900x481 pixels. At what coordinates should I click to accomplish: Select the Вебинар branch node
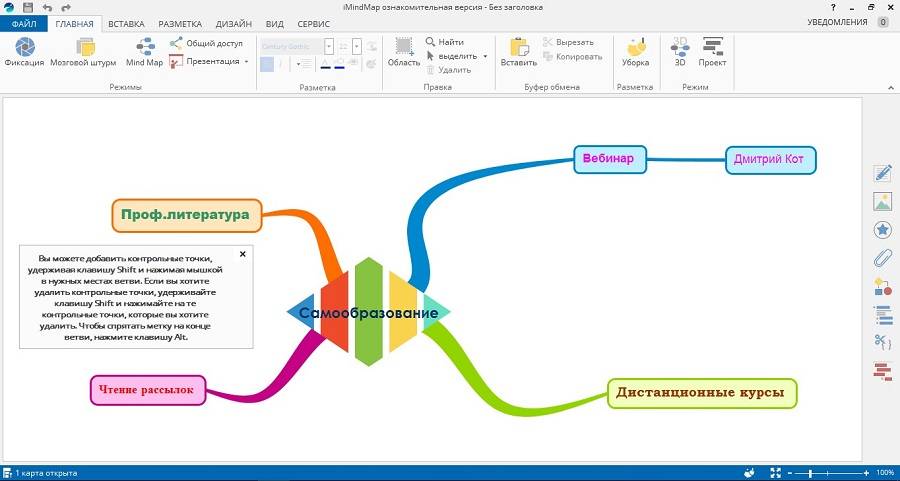(x=610, y=158)
